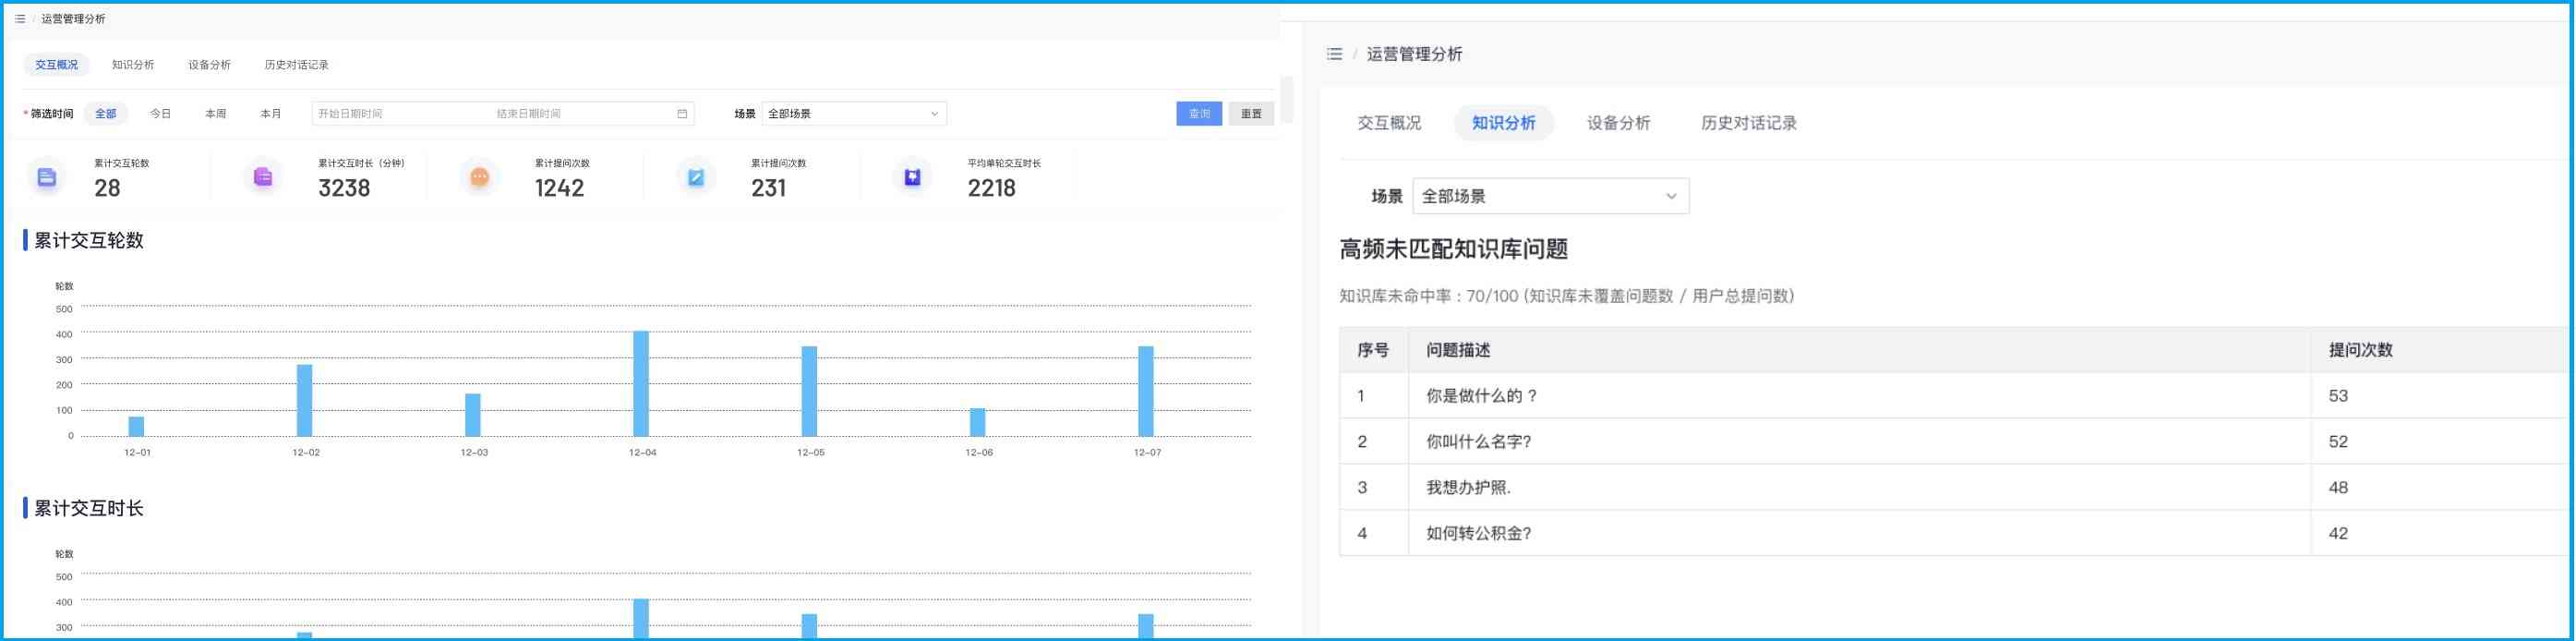Click the 累计交互轮数 card icon
Viewport: 2576px width, 641px height.
(x=47, y=178)
